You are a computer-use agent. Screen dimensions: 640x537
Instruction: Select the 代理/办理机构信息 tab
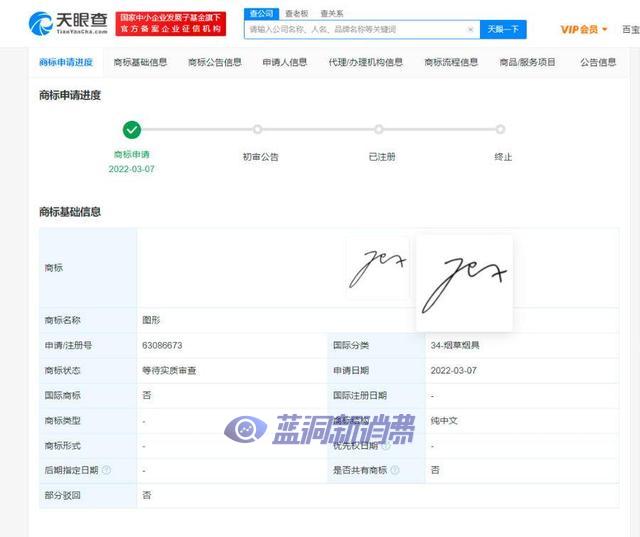pyautogui.click(x=366, y=62)
